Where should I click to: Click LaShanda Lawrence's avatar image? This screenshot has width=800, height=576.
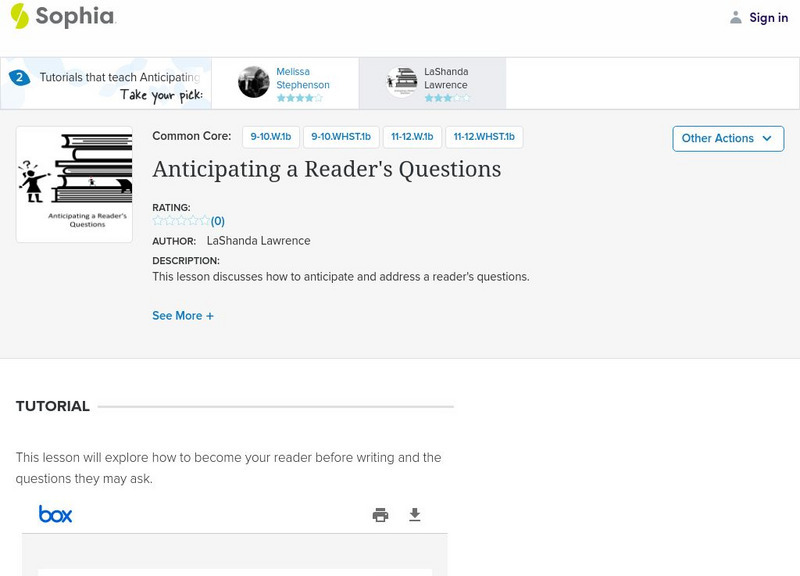[402, 82]
